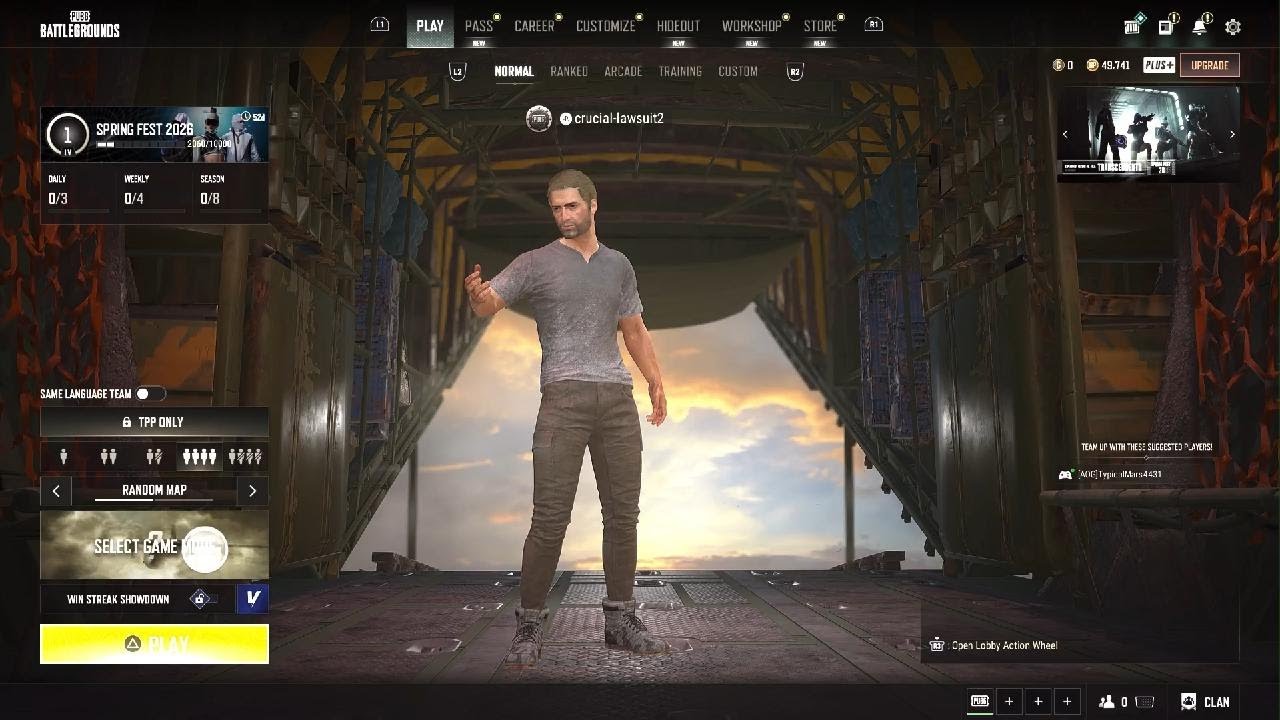
Task: Click the player name crucial-lawsuit2
Action: click(619, 119)
